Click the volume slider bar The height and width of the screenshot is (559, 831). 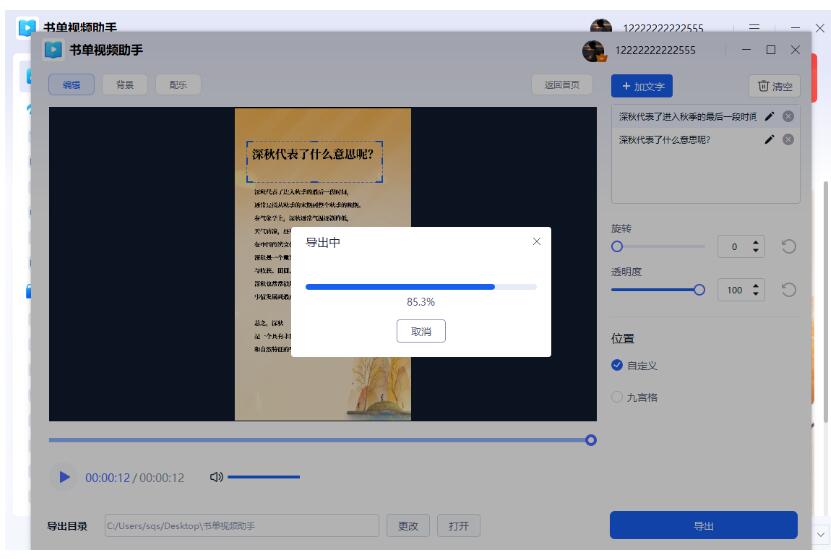(263, 477)
